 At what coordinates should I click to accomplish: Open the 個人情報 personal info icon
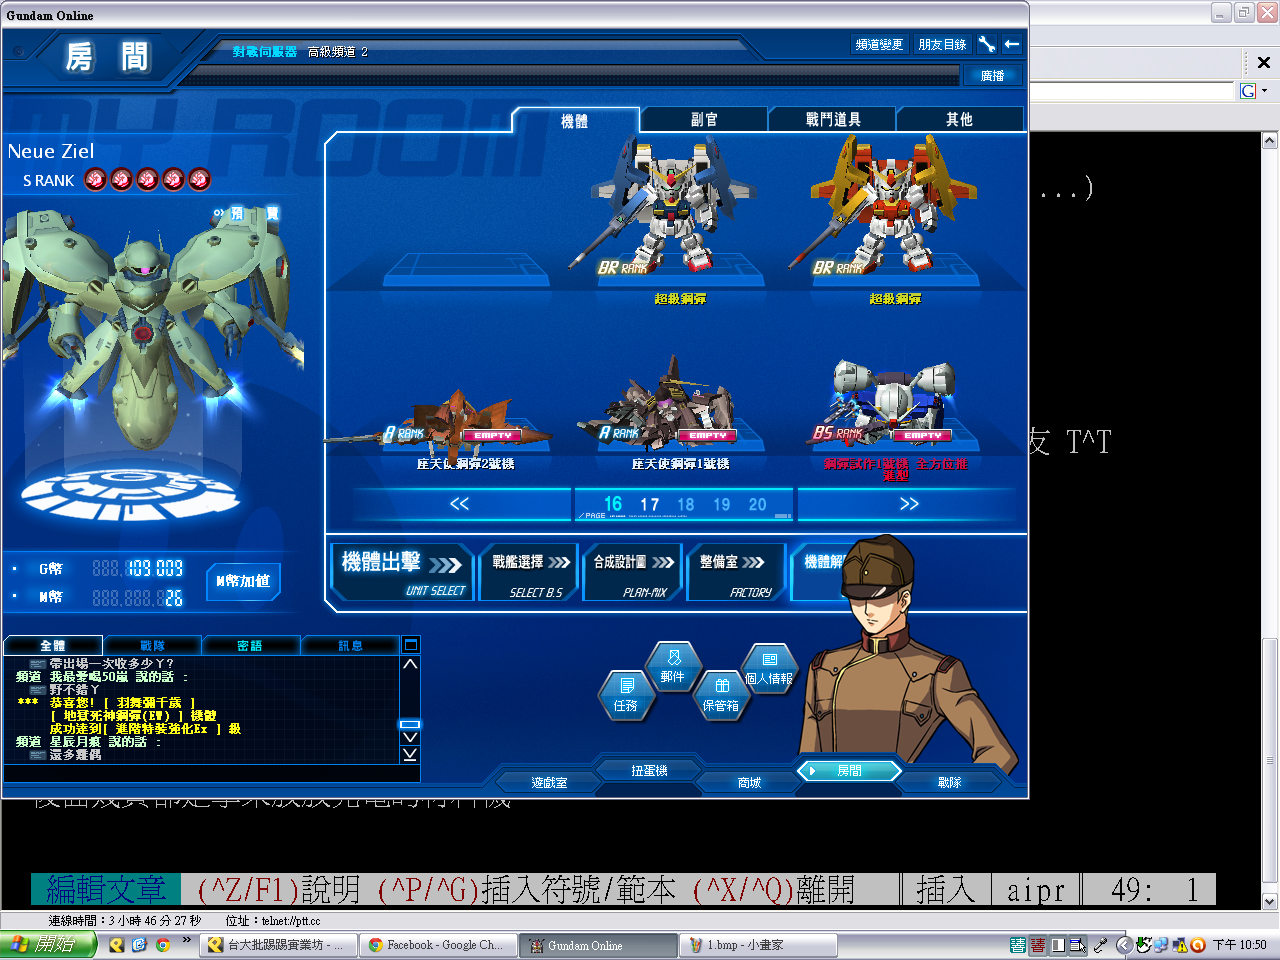[x=769, y=668]
